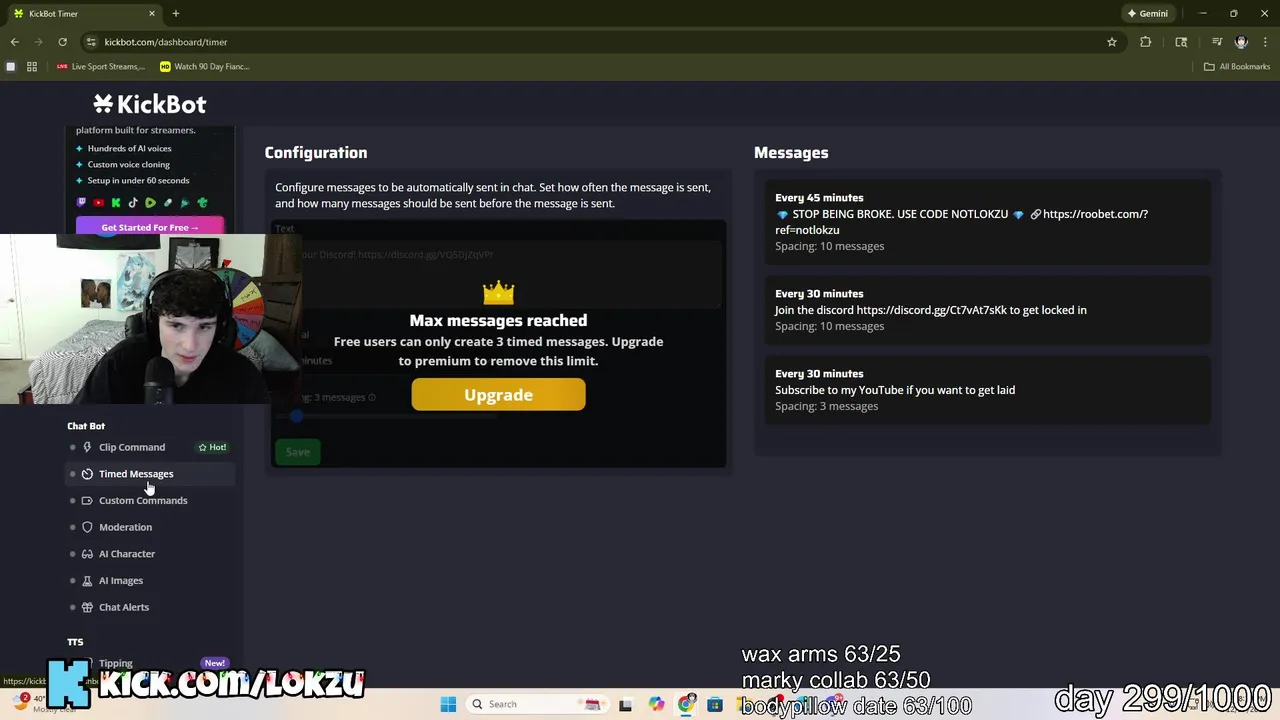Screen dimensions: 1280x720
Task: Bookmark this page with the star icon
Action: 1111,42
